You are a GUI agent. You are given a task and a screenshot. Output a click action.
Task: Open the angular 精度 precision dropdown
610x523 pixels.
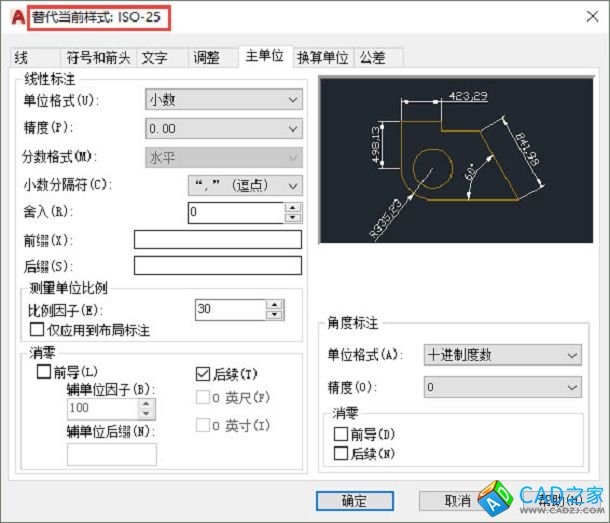(501, 386)
